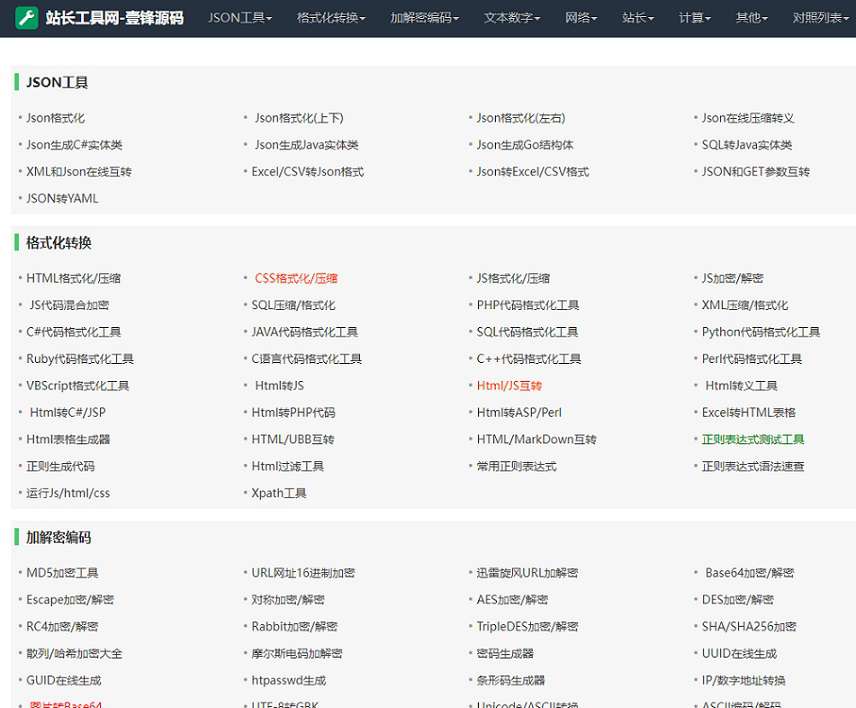Open 迅雷旋风URL加解密 tool

(x=527, y=572)
